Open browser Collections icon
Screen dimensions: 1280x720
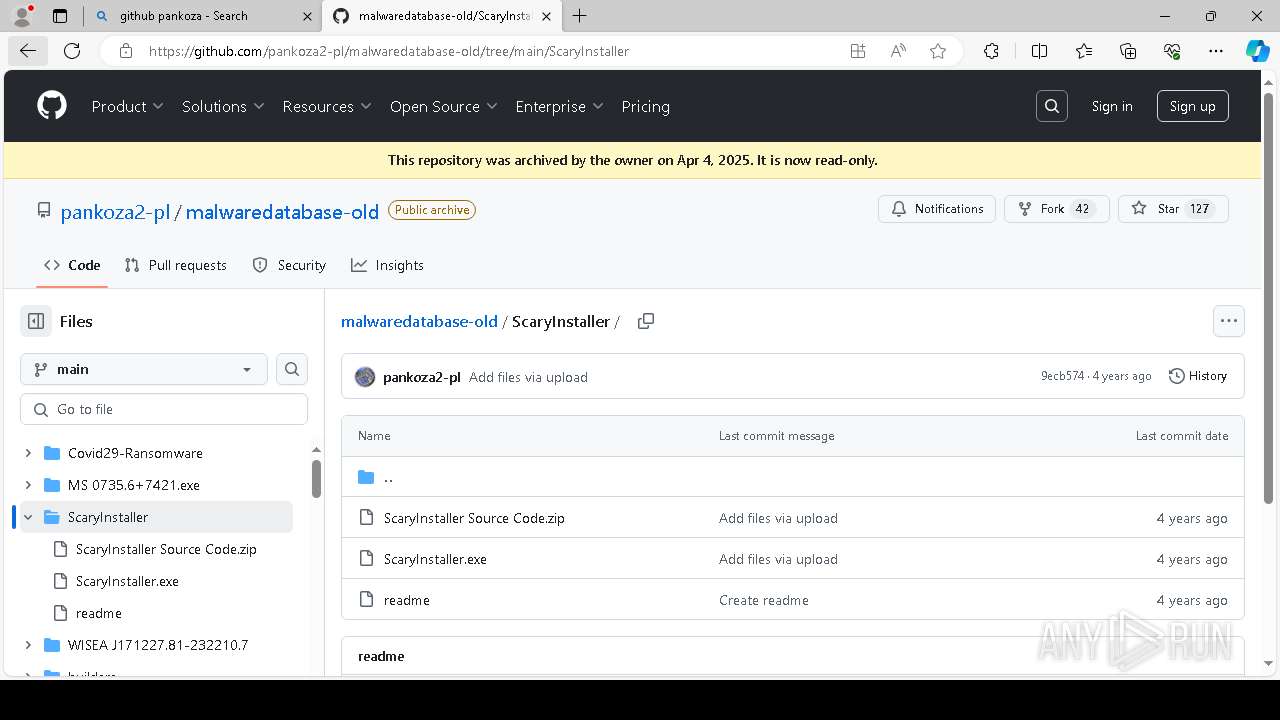click(x=1128, y=51)
